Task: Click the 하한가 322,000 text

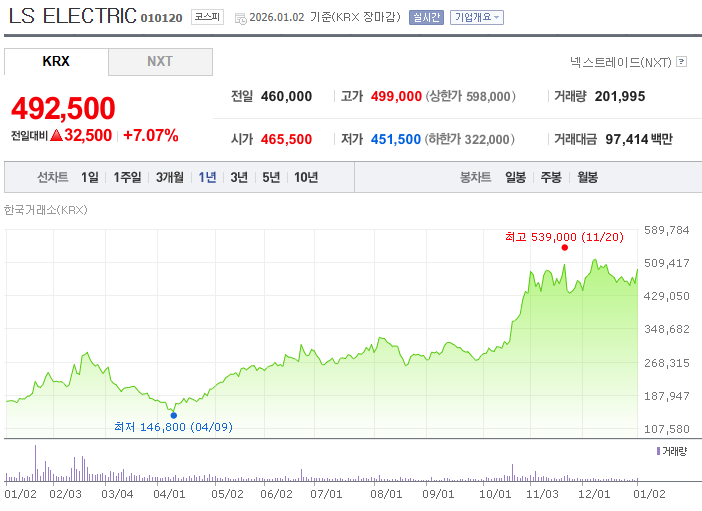Action: coord(470,139)
